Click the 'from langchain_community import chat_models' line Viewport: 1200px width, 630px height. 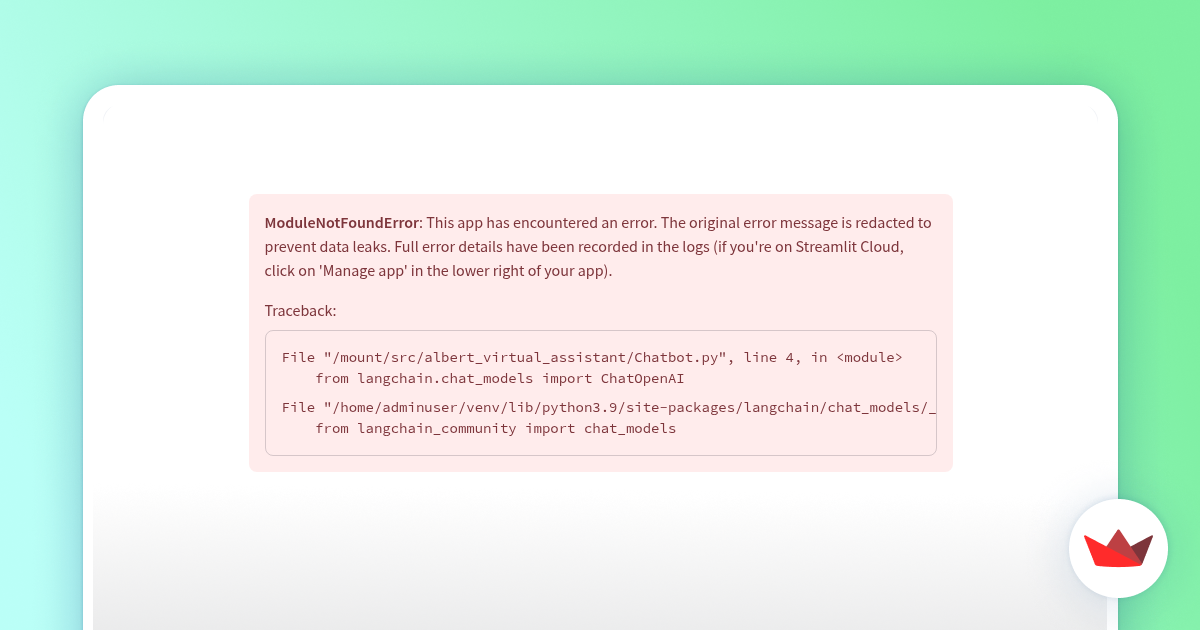(495, 428)
